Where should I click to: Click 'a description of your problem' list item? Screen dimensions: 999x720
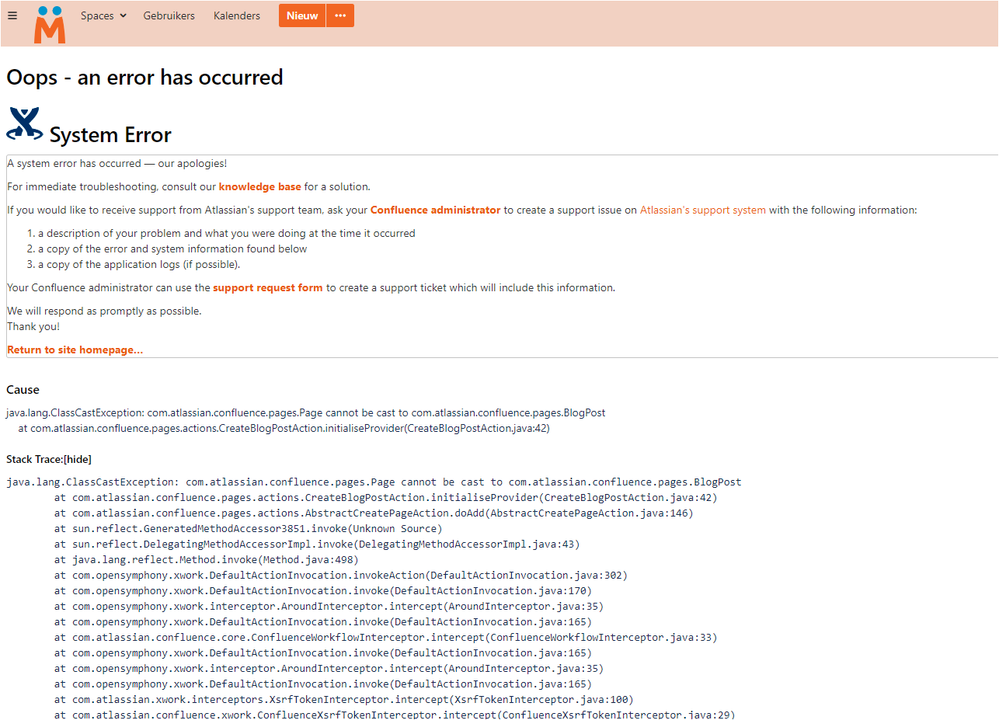(x=226, y=233)
